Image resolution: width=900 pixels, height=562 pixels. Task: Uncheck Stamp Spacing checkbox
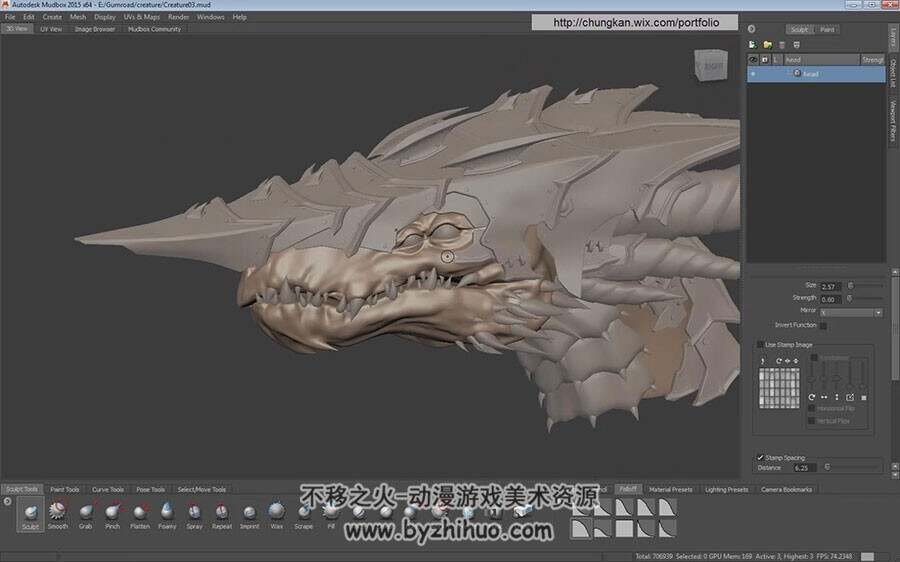[760, 458]
